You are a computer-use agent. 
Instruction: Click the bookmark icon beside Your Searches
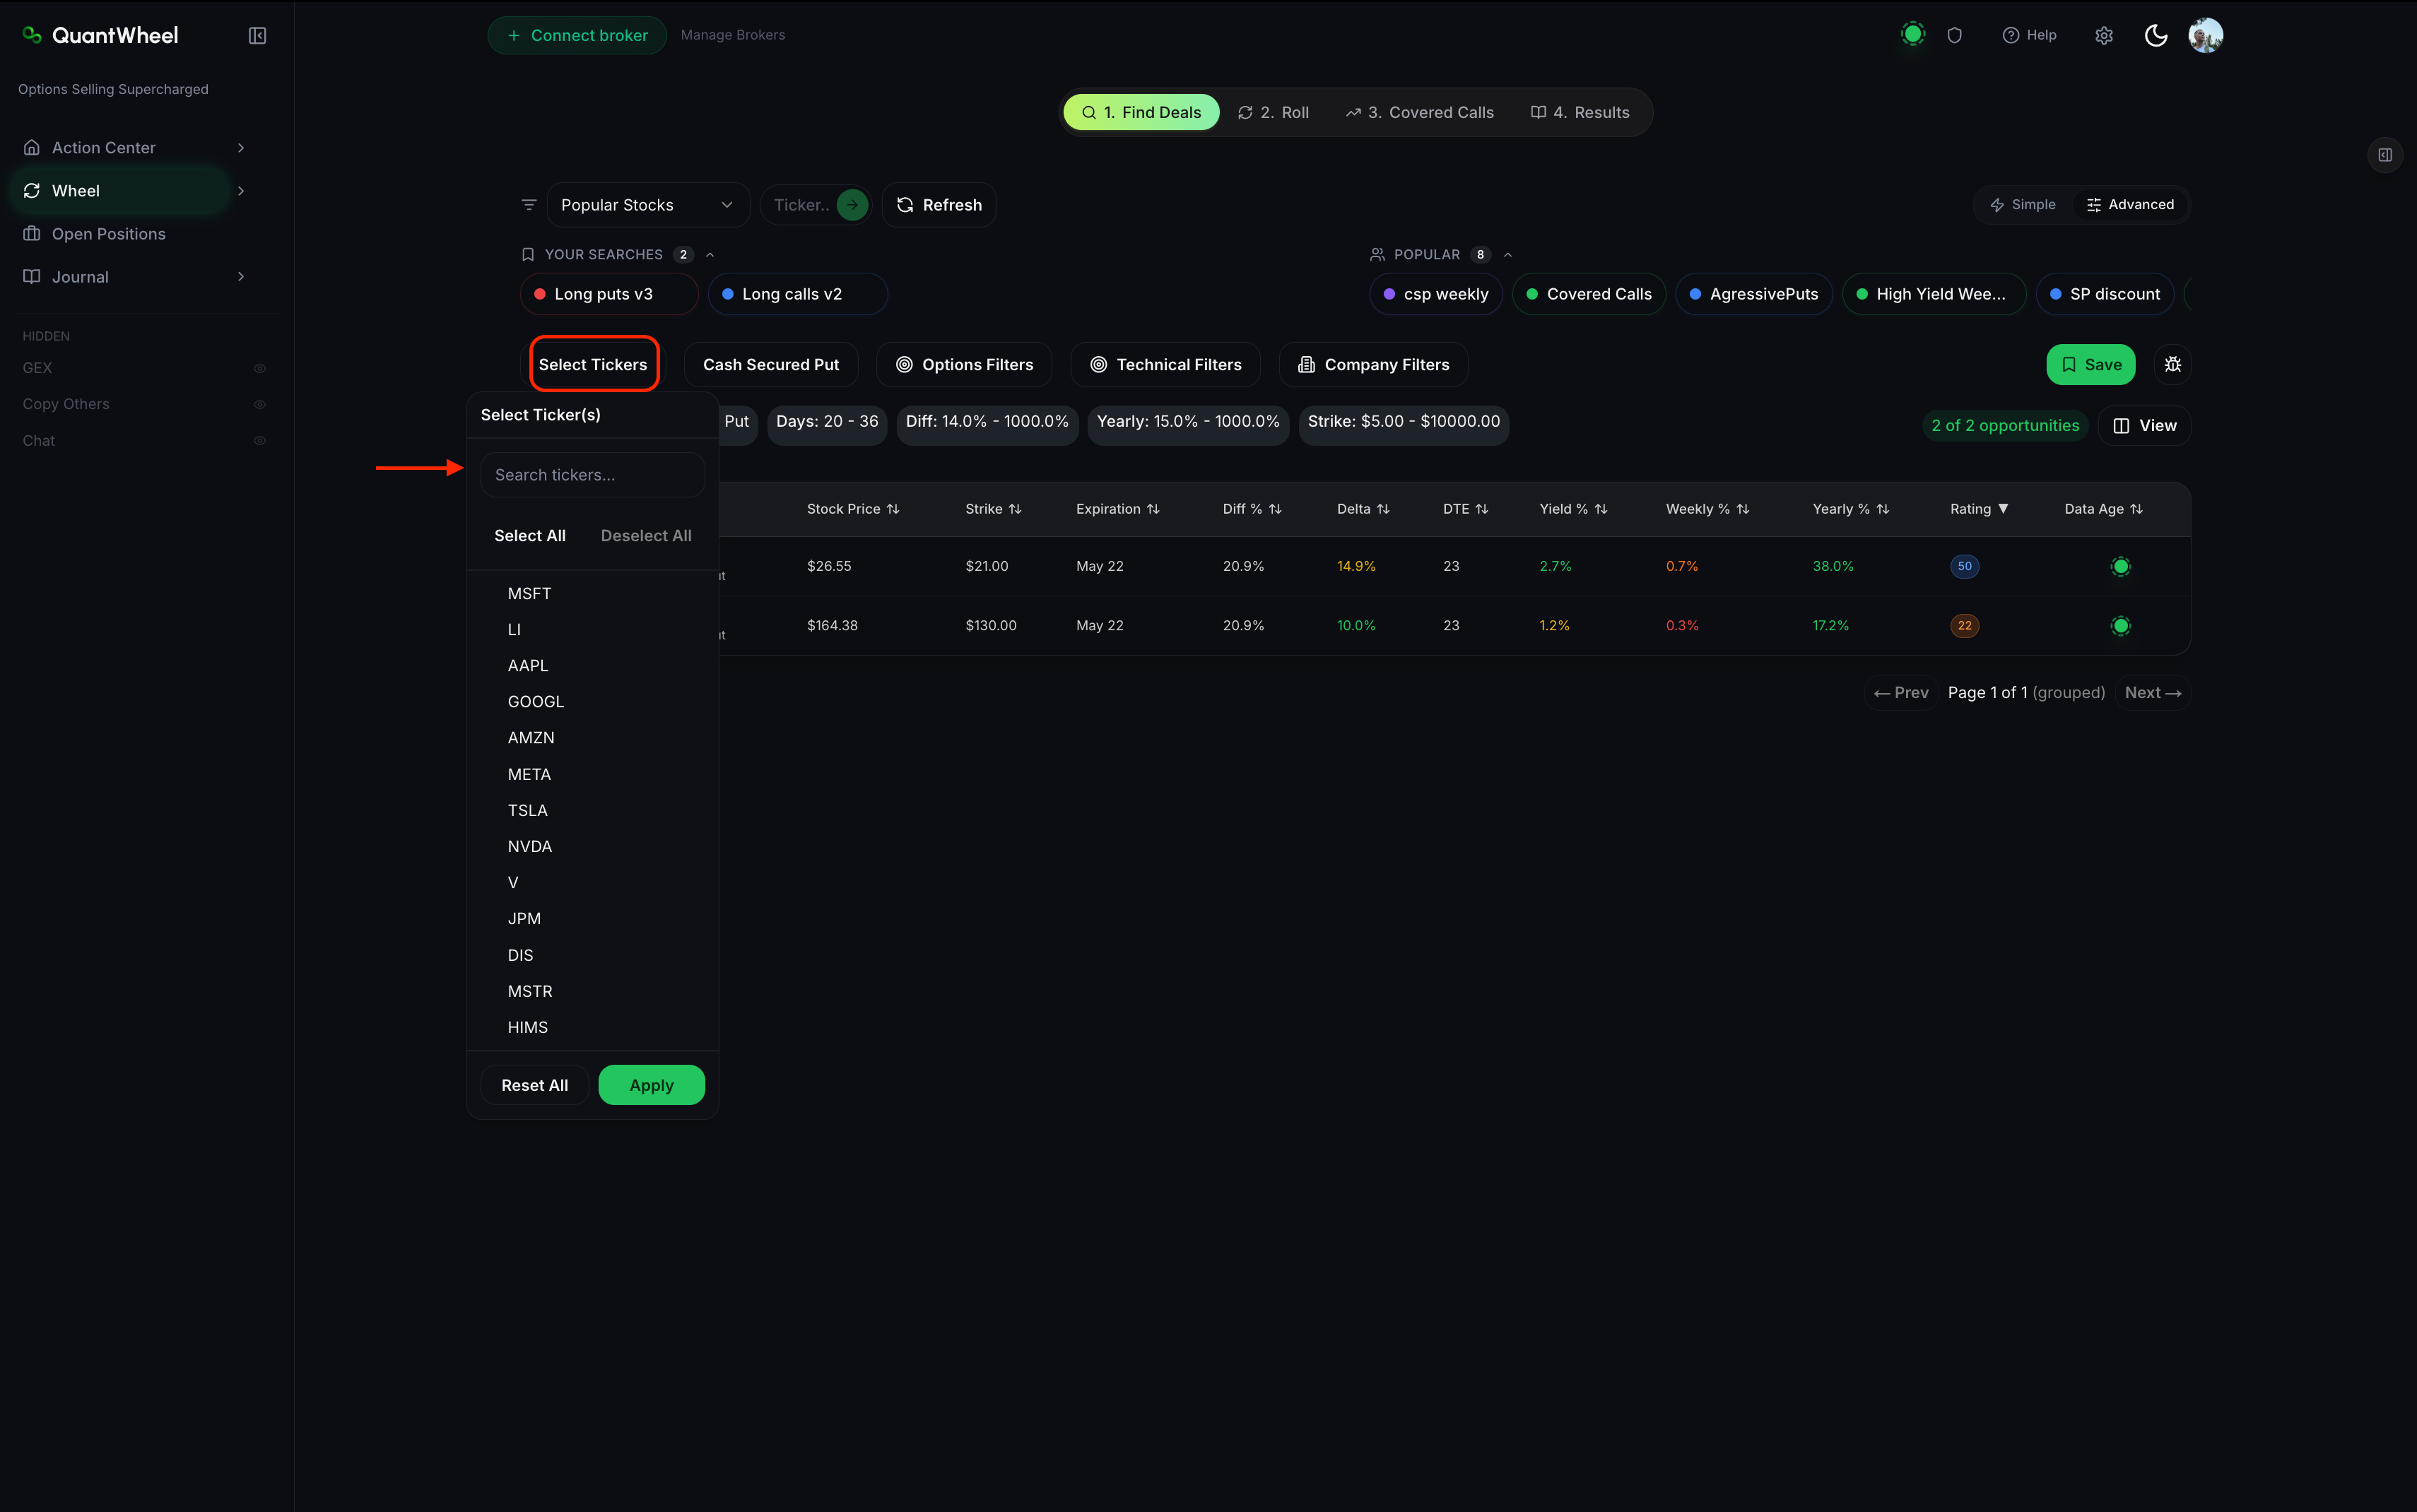click(x=528, y=255)
